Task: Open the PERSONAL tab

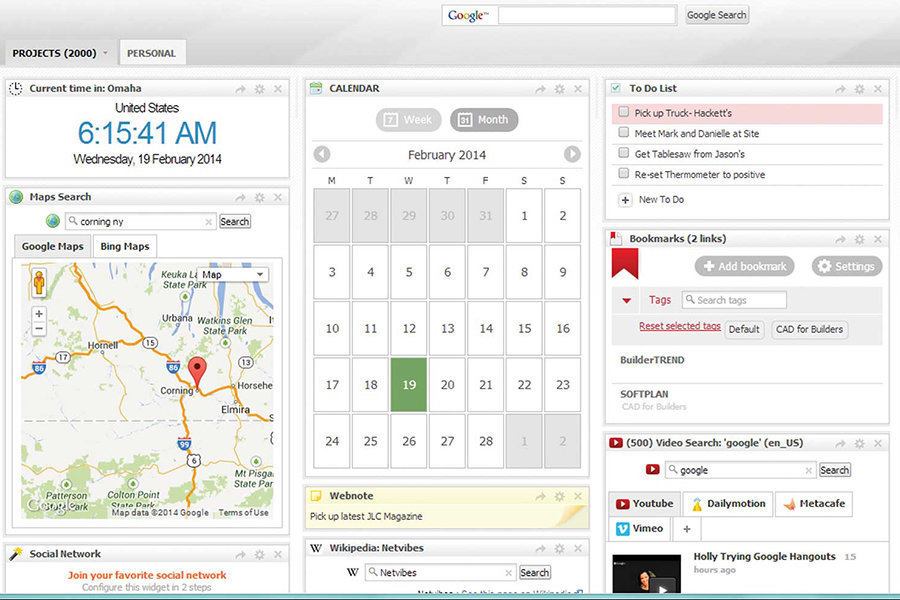Action: point(152,52)
